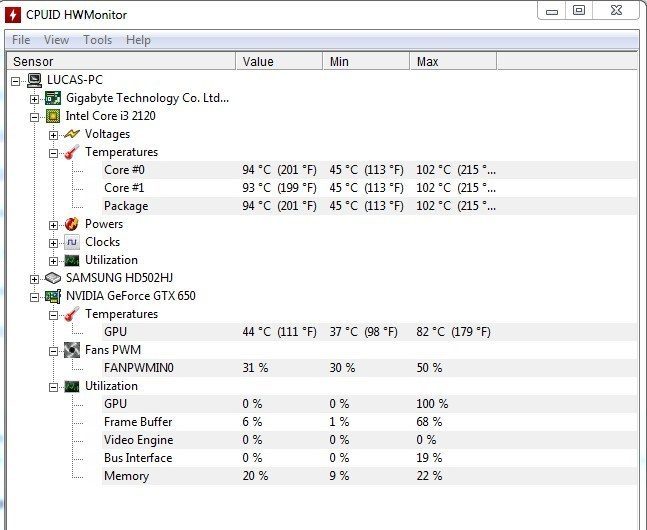Image resolution: width=647 pixels, height=530 pixels.
Task: Open the Help menu
Action: [x=138, y=40]
